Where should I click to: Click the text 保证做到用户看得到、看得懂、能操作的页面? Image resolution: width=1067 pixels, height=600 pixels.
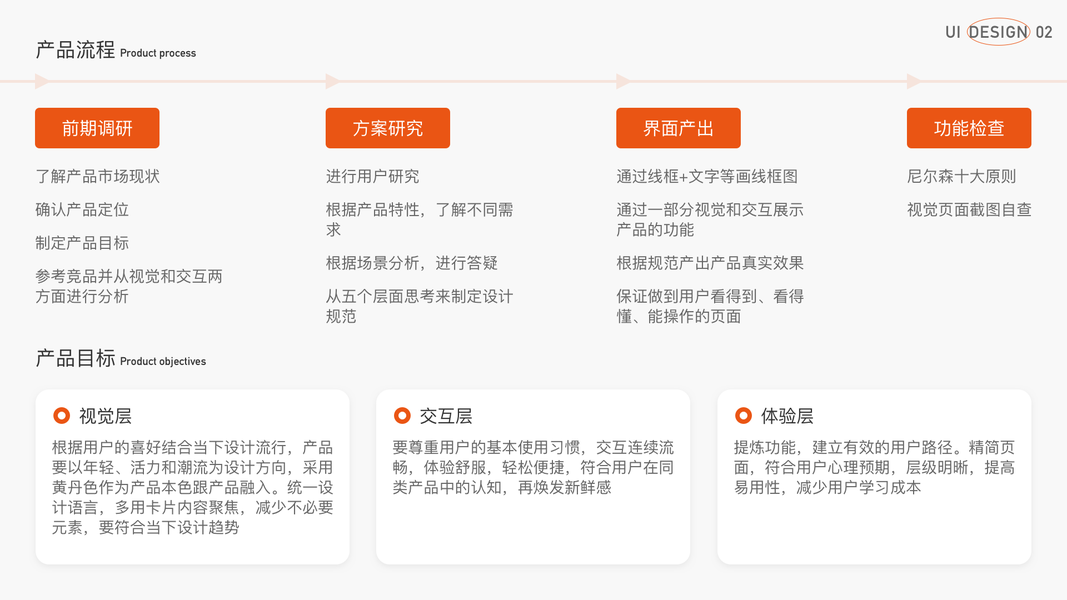(710, 306)
